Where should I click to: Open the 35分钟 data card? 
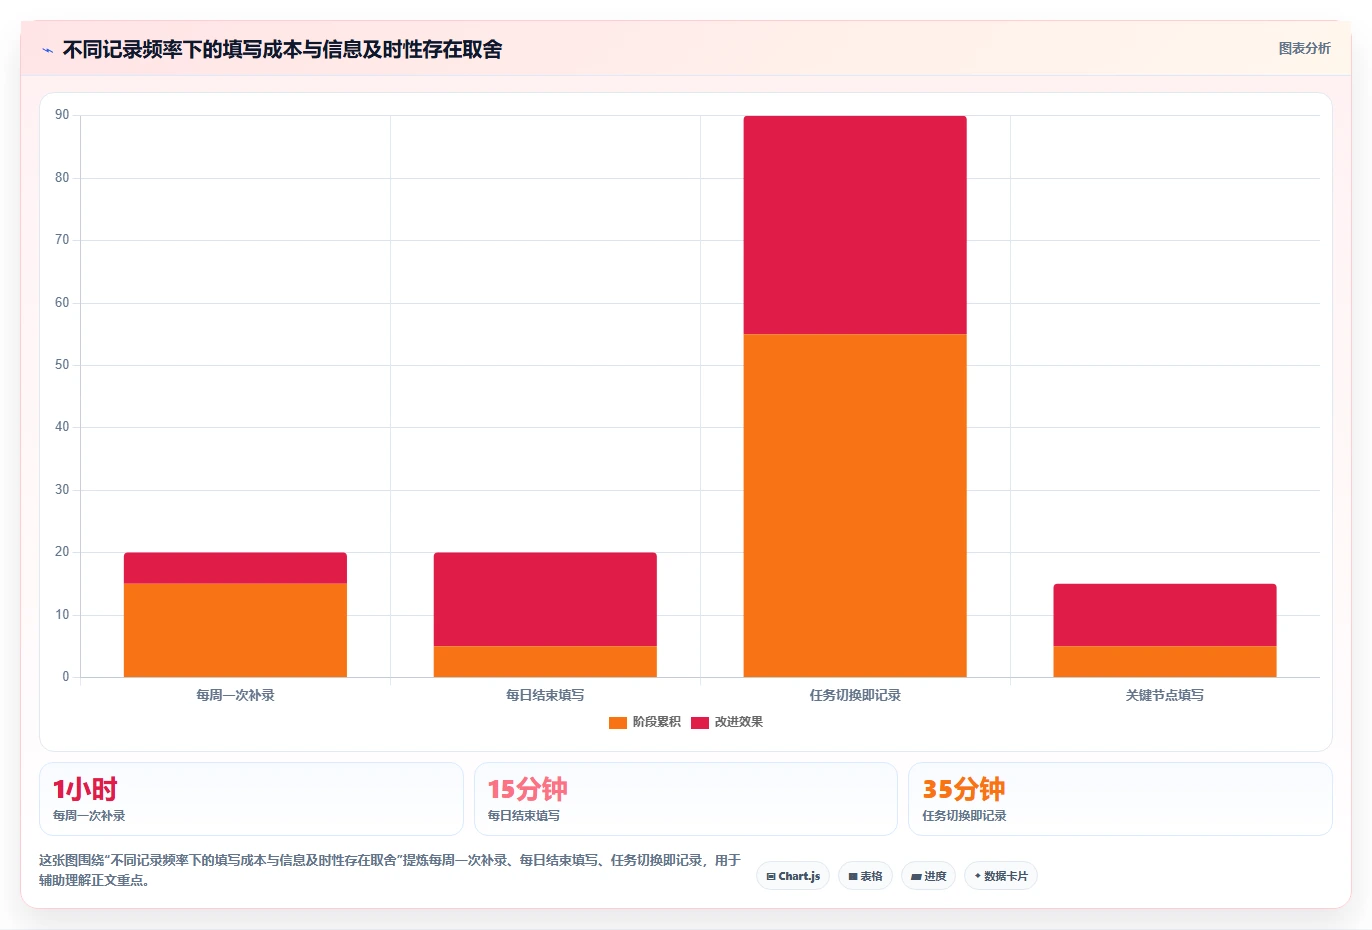[x=1120, y=799]
